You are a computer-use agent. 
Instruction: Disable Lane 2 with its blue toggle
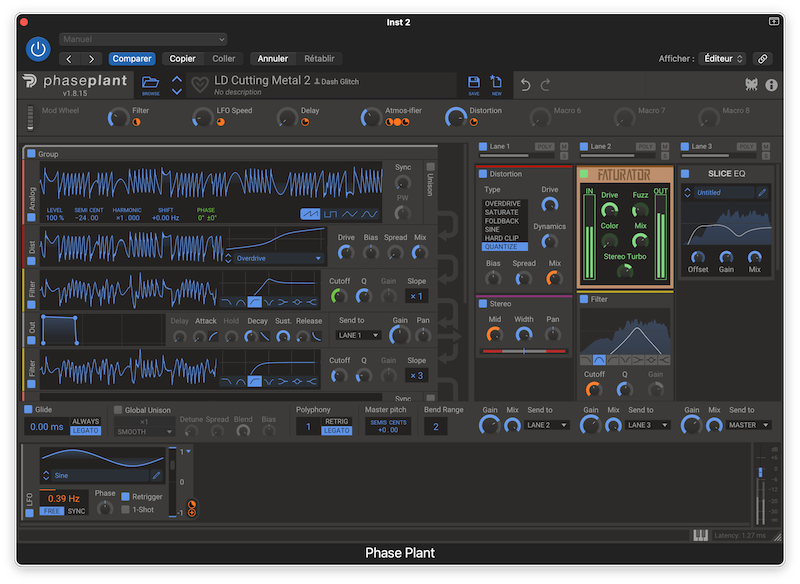[x=584, y=146]
